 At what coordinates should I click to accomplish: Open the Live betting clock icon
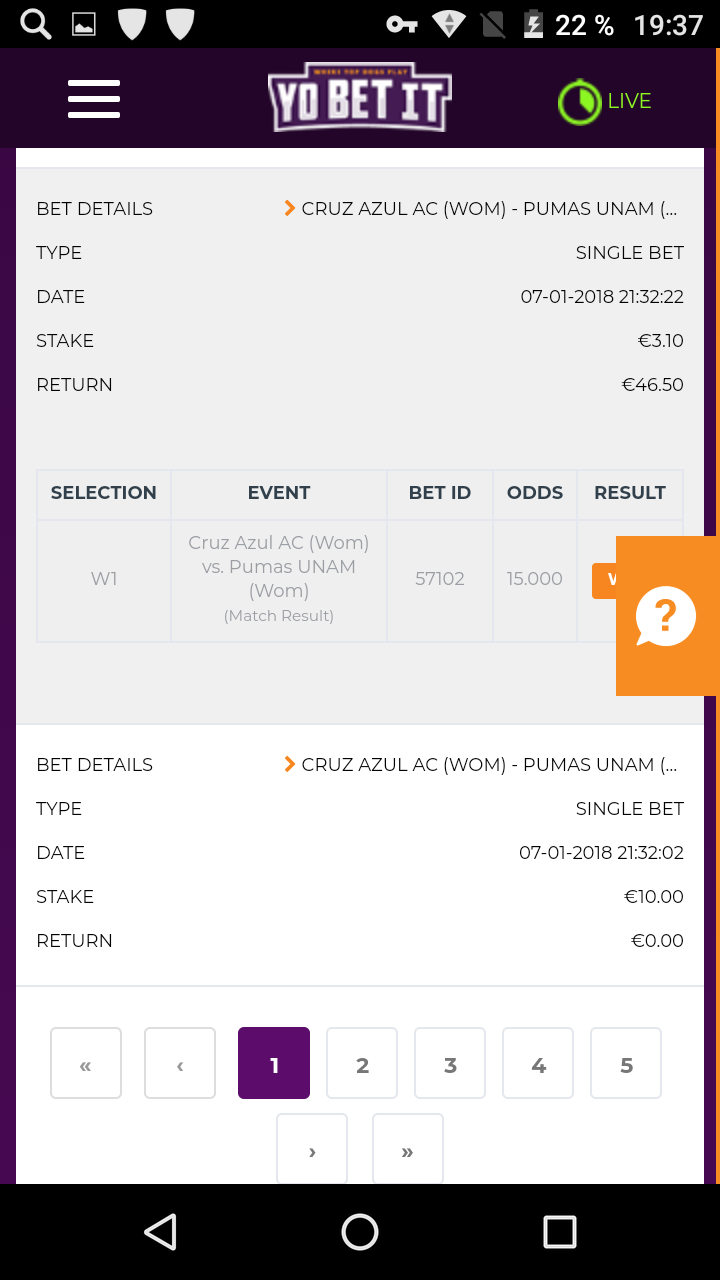click(x=577, y=102)
